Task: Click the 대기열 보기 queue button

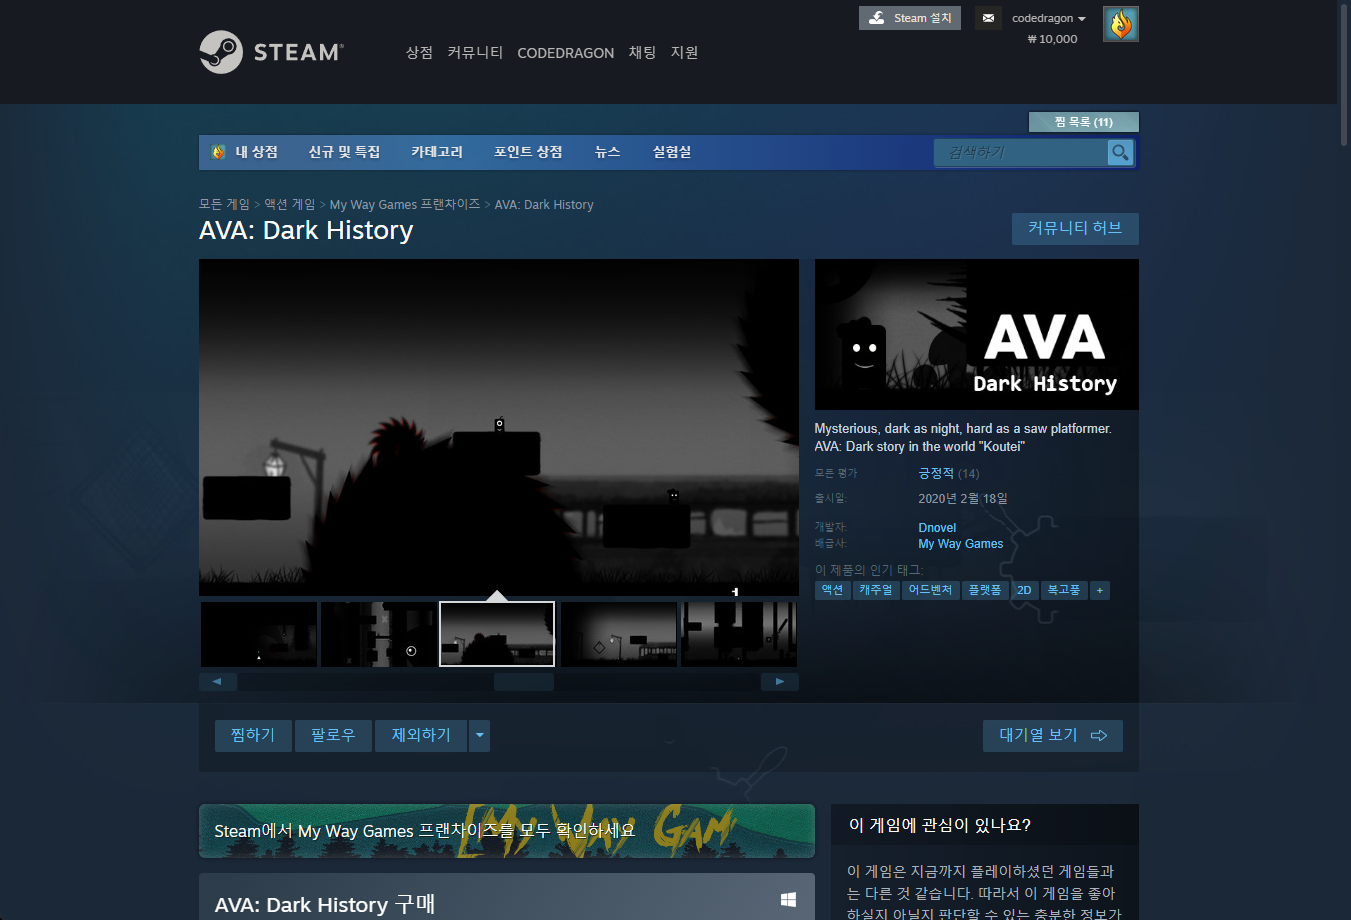Action: tap(1053, 735)
